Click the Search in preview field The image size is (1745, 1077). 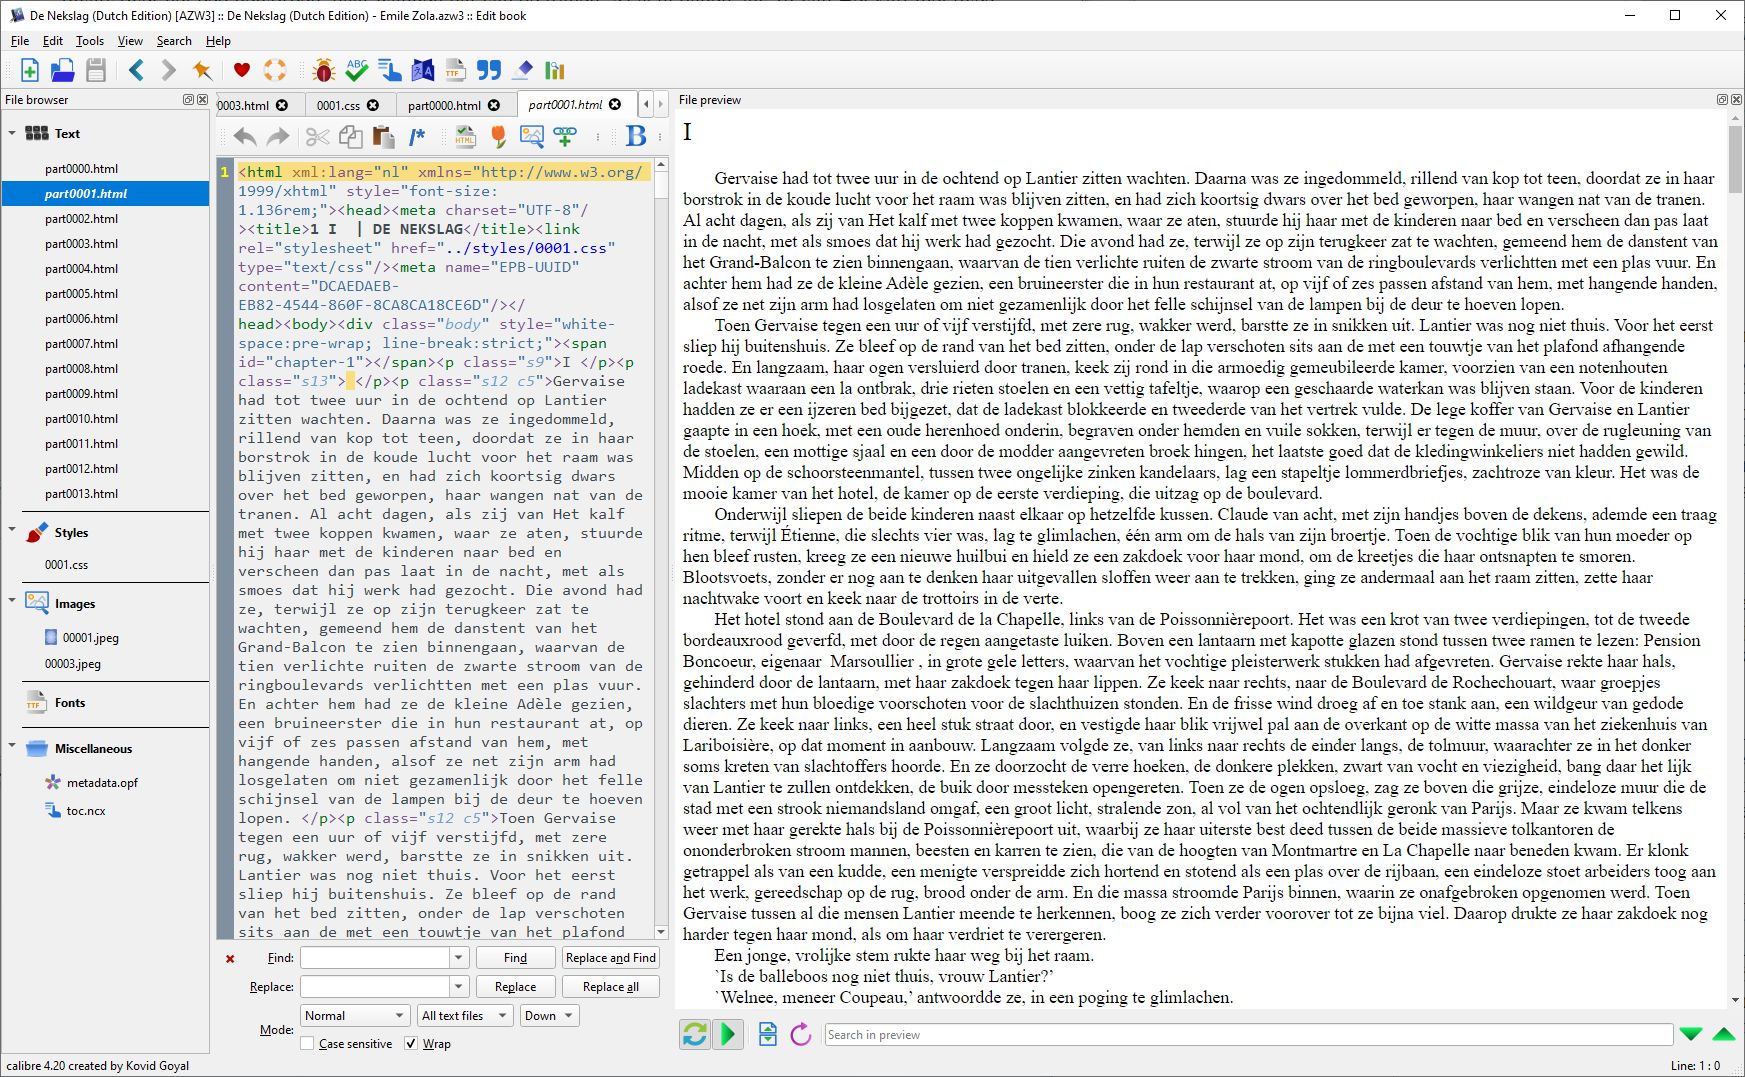[1248, 1034]
